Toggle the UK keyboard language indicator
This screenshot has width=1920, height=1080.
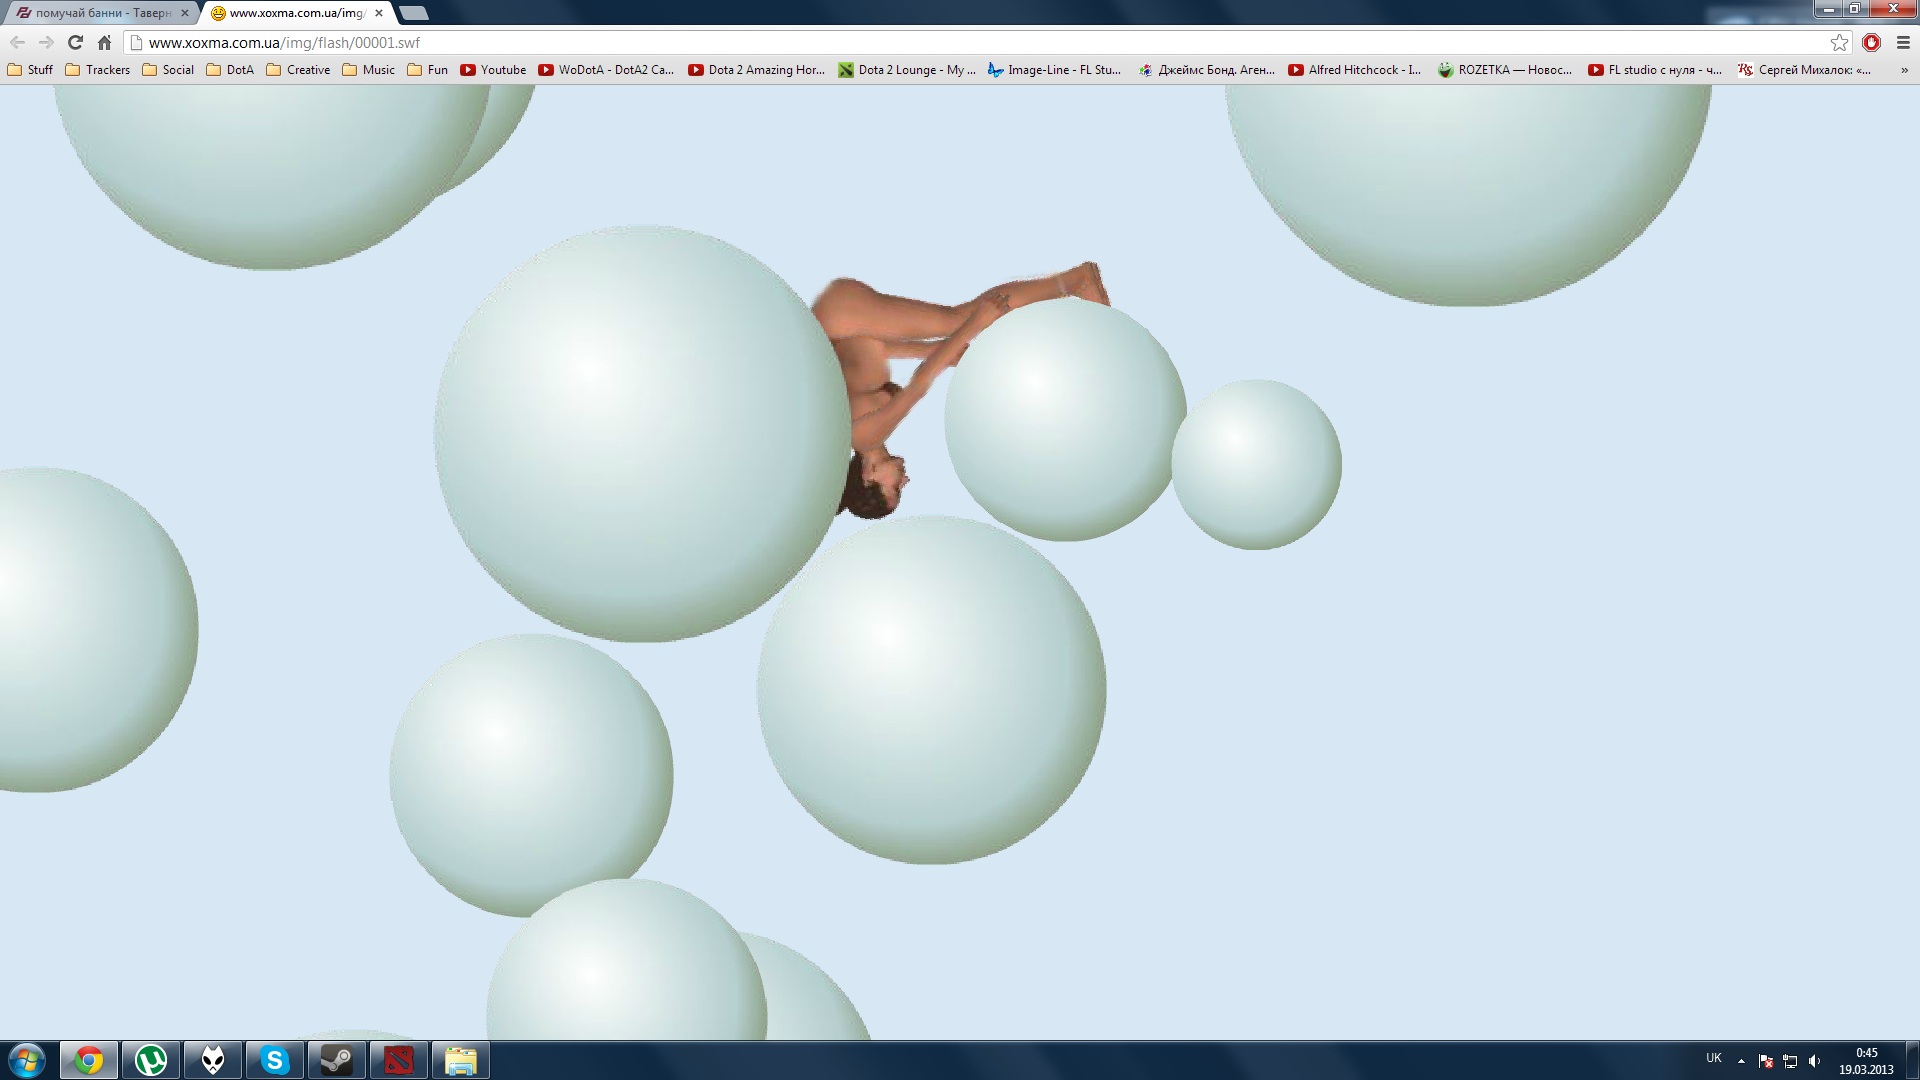coord(1713,1058)
